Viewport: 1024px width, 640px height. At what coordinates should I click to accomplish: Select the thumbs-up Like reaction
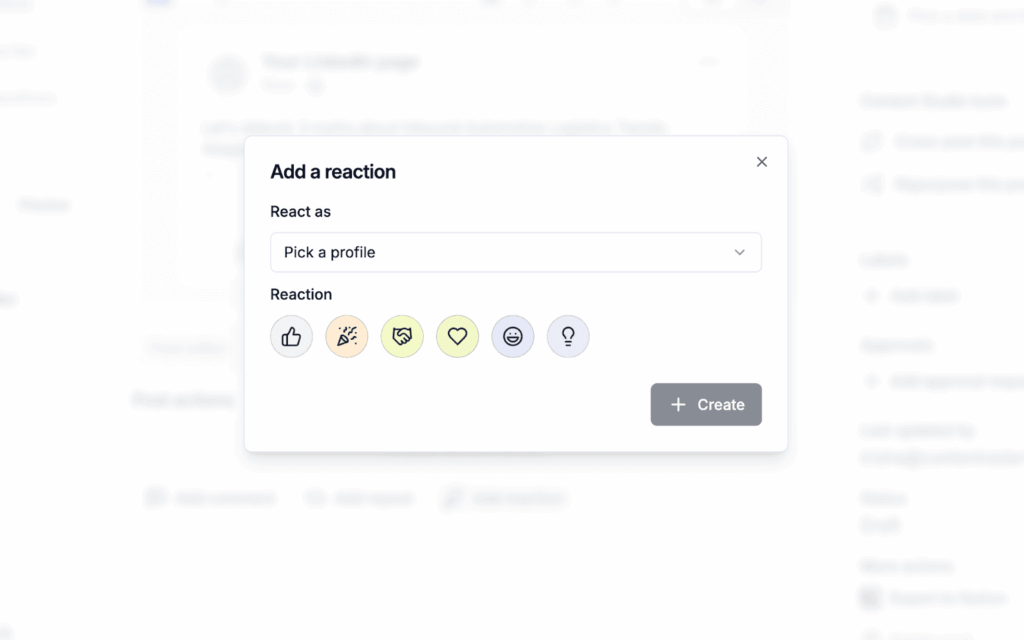click(x=291, y=337)
